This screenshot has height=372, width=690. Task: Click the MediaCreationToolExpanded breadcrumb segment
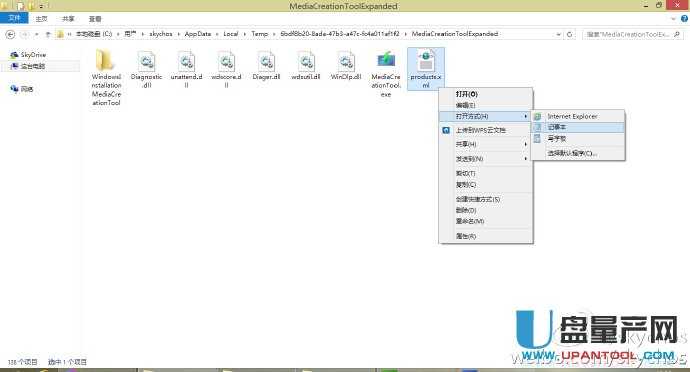tap(455, 34)
